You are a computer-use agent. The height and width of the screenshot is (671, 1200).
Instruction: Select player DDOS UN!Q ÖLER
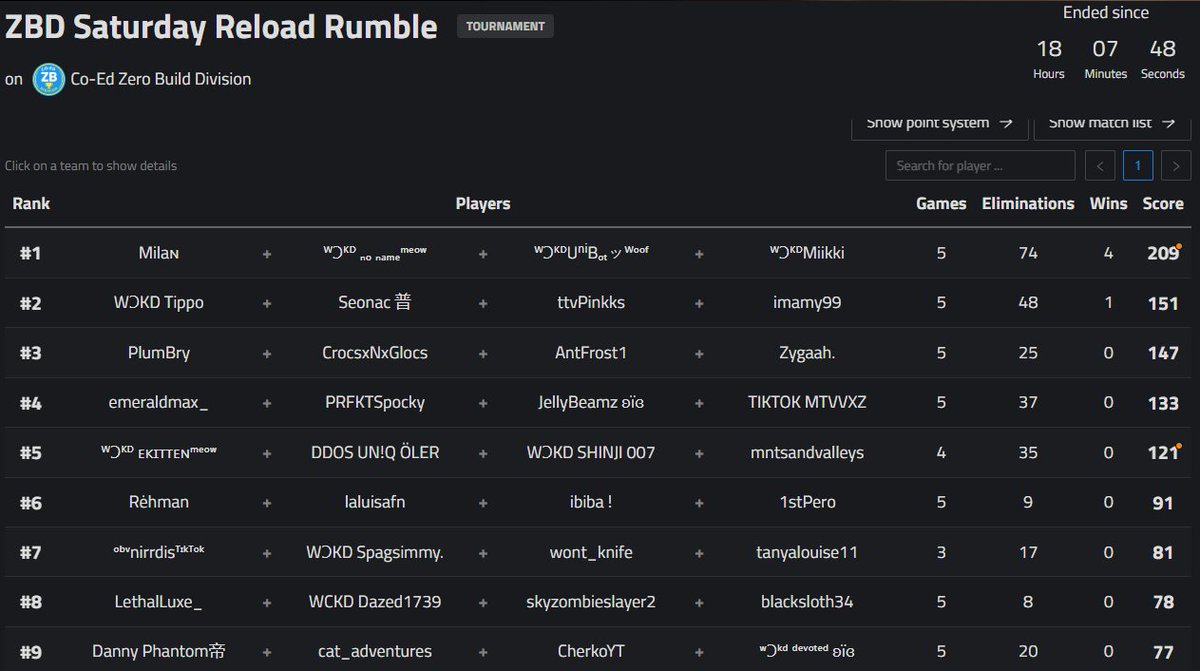point(375,453)
